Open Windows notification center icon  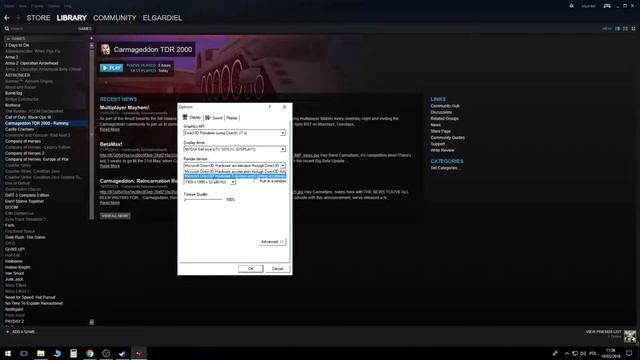tap(629, 353)
